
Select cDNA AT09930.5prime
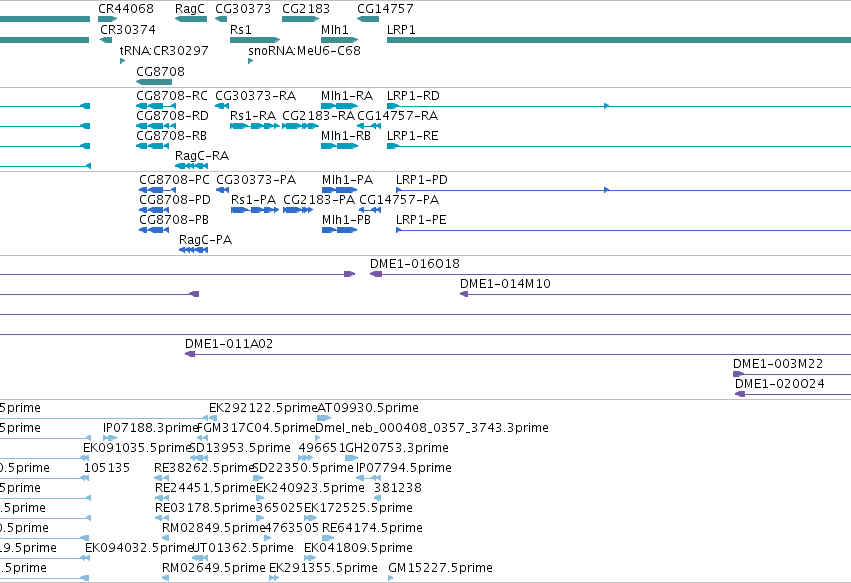point(368,408)
